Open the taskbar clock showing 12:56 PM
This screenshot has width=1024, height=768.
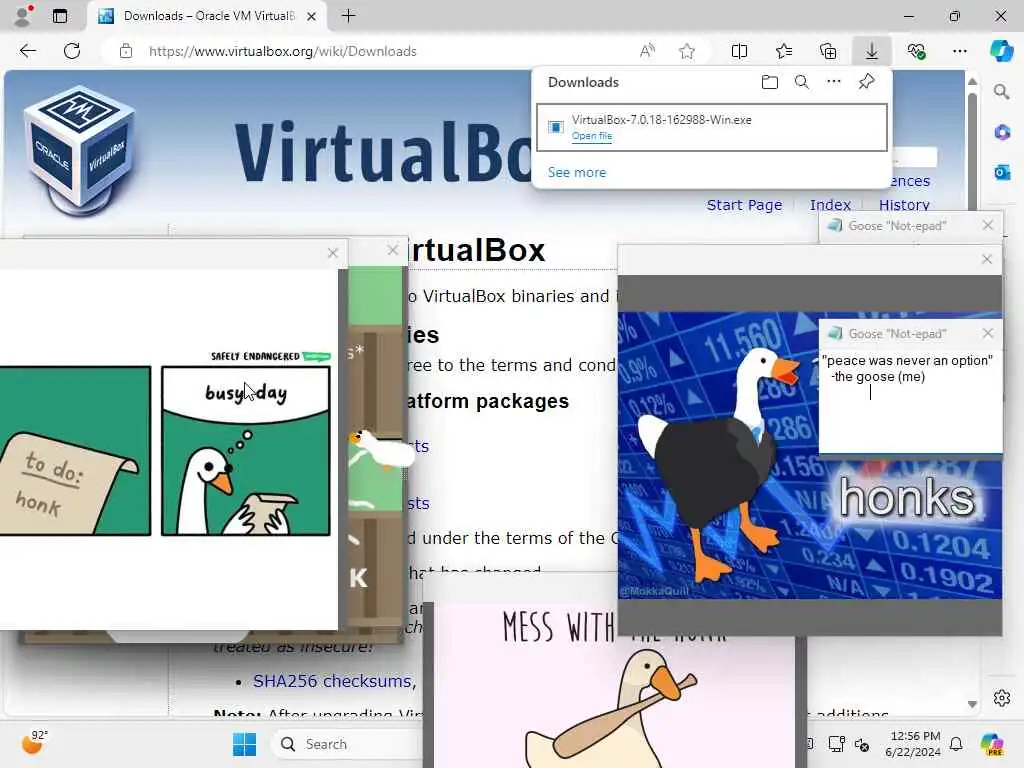click(914, 744)
